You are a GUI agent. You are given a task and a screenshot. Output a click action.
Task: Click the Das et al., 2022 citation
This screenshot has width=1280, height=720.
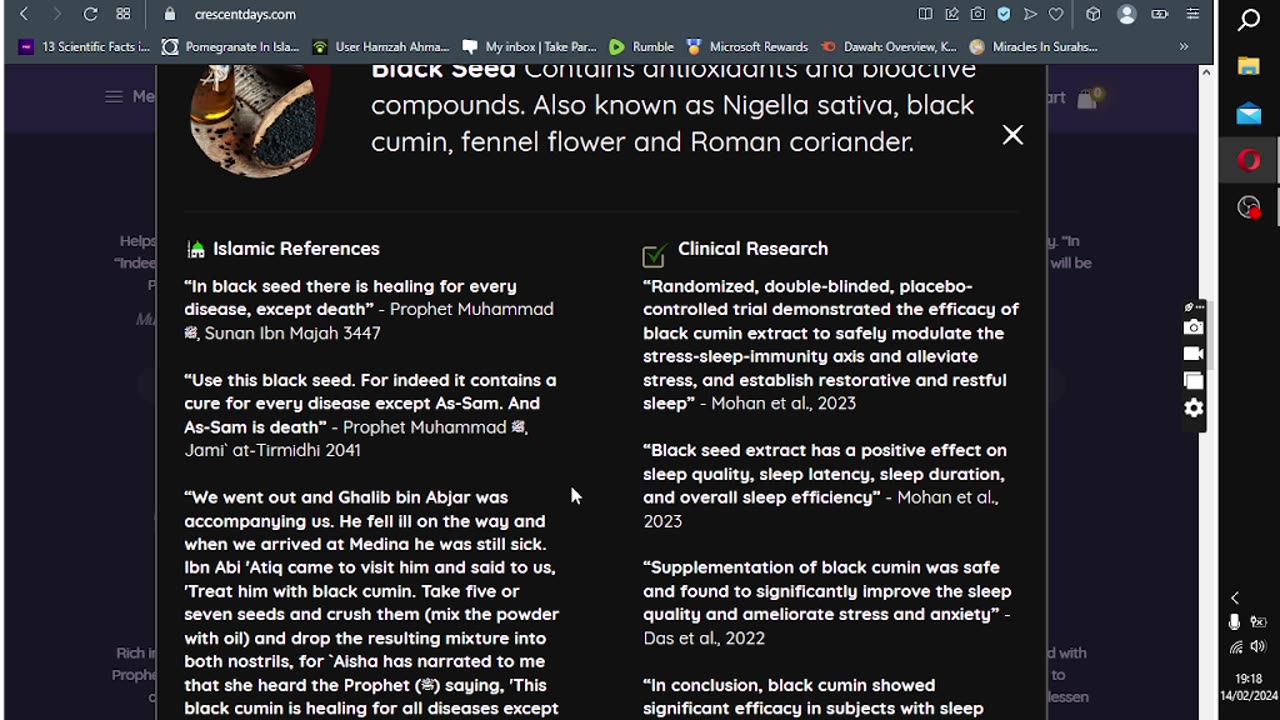point(704,638)
